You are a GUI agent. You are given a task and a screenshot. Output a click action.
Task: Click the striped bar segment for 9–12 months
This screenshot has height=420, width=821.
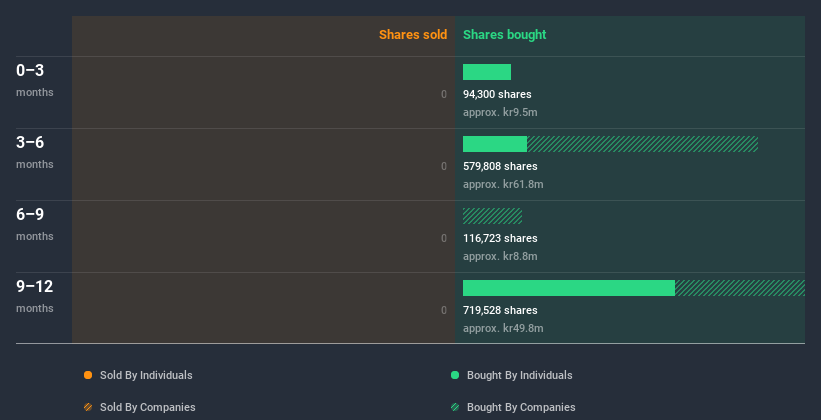(x=740, y=288)
